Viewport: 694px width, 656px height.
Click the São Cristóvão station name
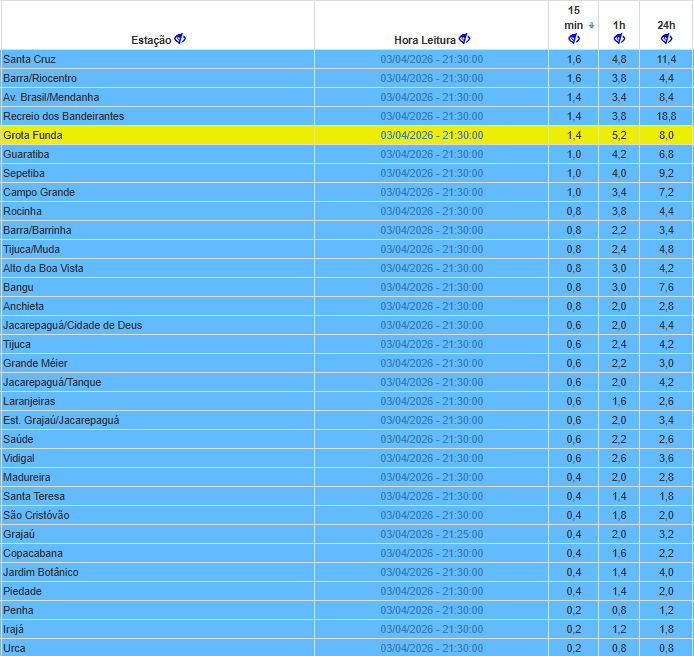pyautogui.click(x=36, y=516)
